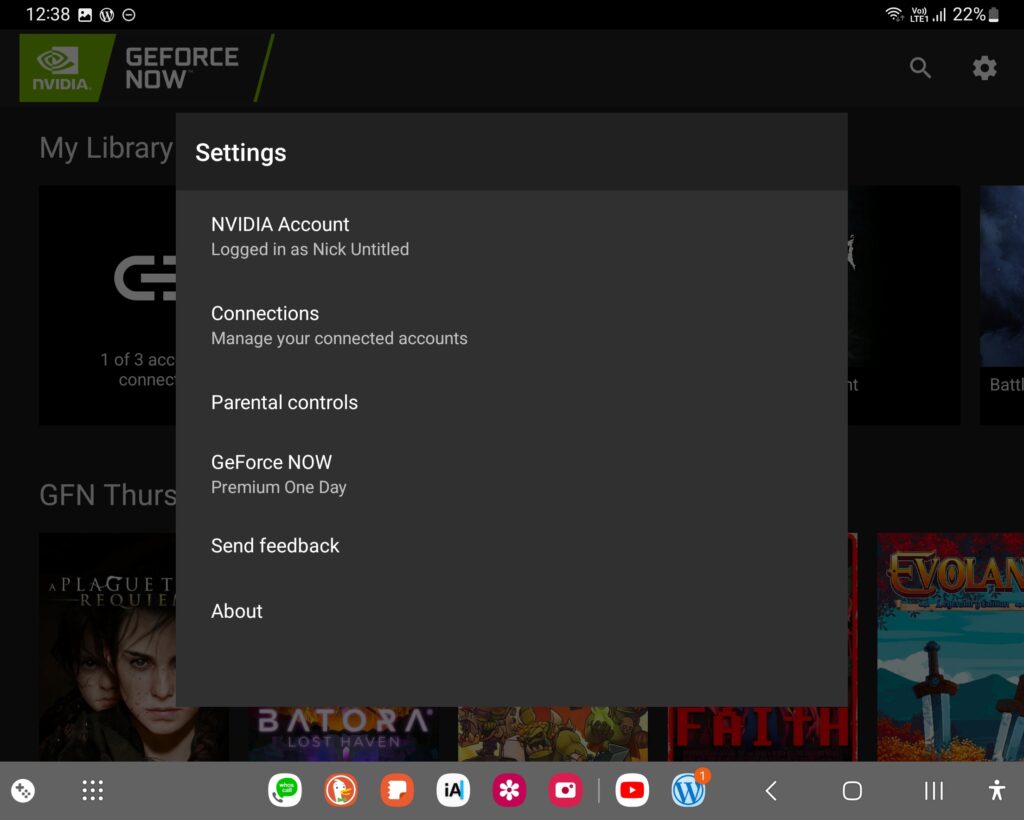Open WordPress app with notification badge

point(688,791)
